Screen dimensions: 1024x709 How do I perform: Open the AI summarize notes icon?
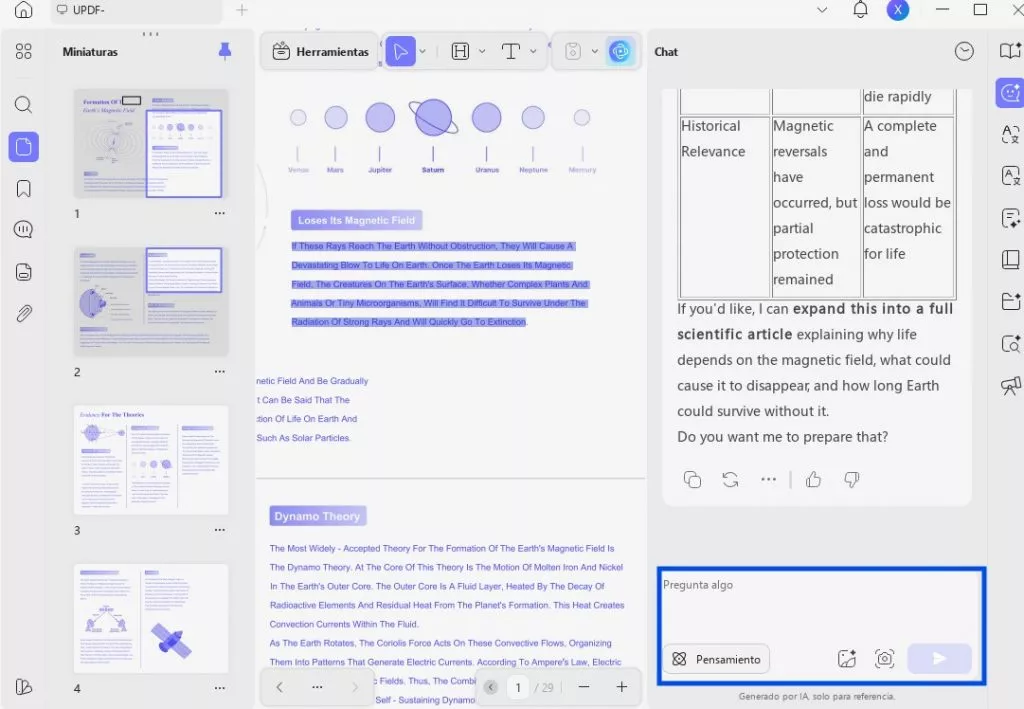pyautogui.click(x=1010, y=218)
